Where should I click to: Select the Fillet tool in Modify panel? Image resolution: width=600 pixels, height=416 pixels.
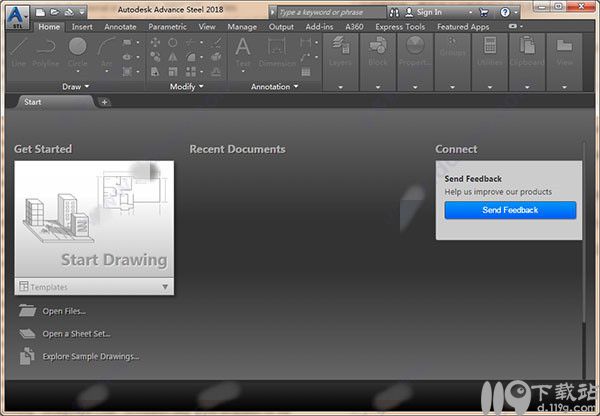191,57
